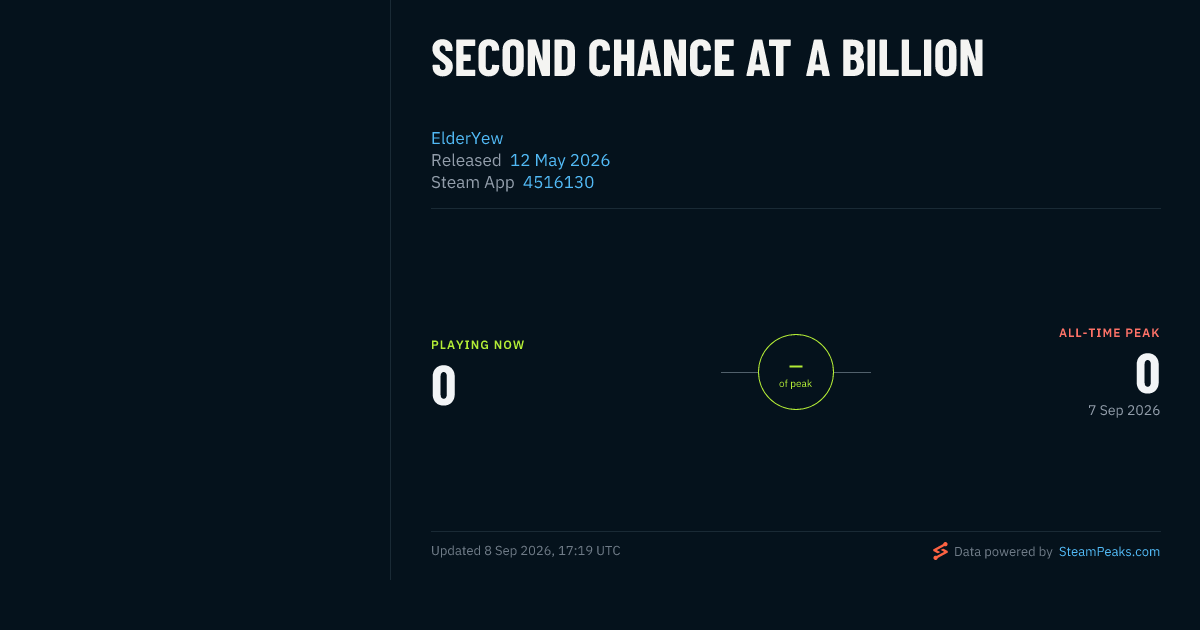This screenshot has height=630, width=1200.
Task: Click the Playing Now label
Action: coord(478,345)
